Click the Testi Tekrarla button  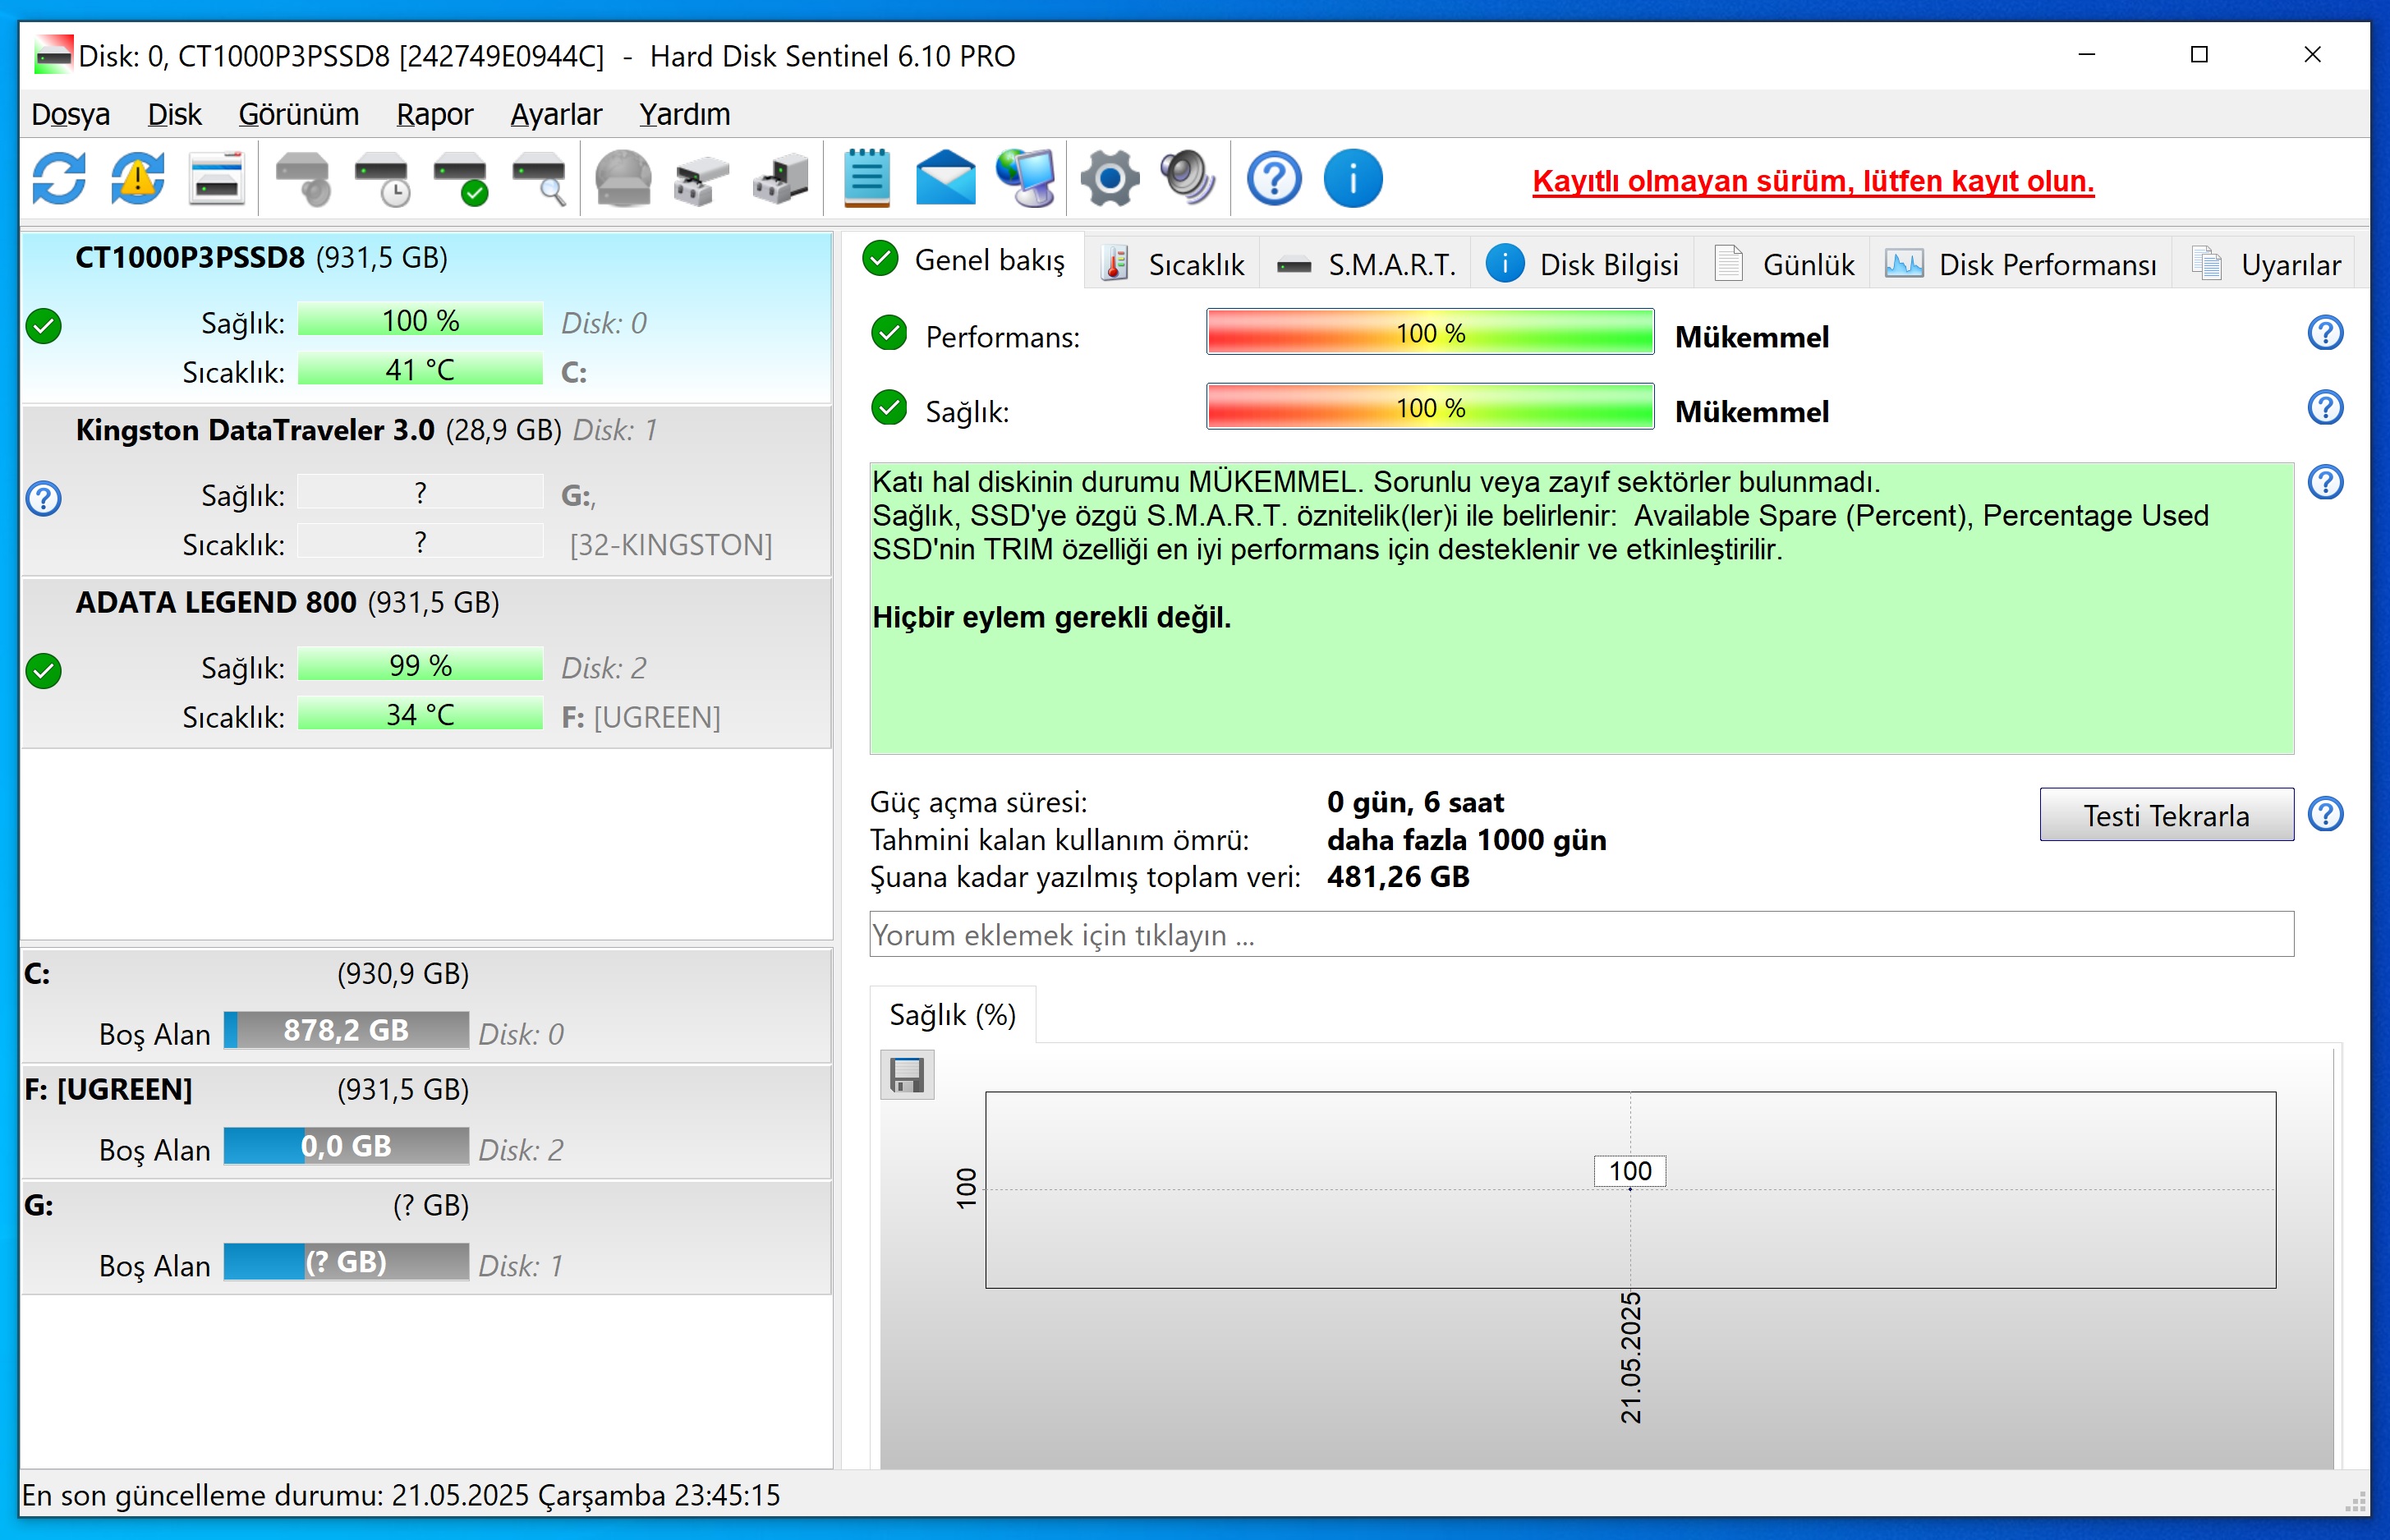point(2166,815)
